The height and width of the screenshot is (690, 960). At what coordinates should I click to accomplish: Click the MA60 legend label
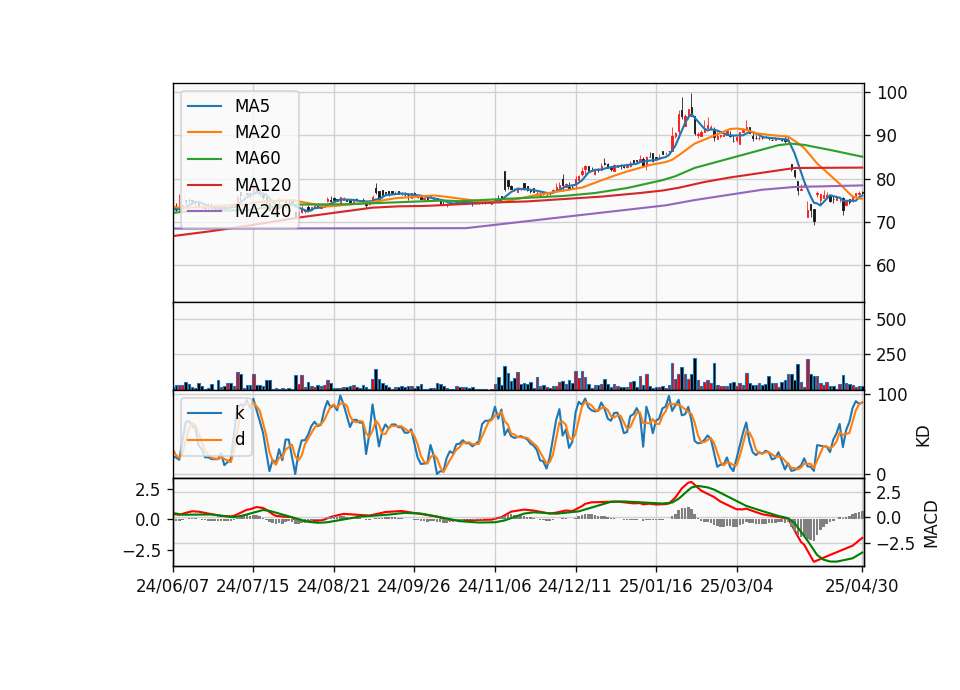[x=258, y=158]
